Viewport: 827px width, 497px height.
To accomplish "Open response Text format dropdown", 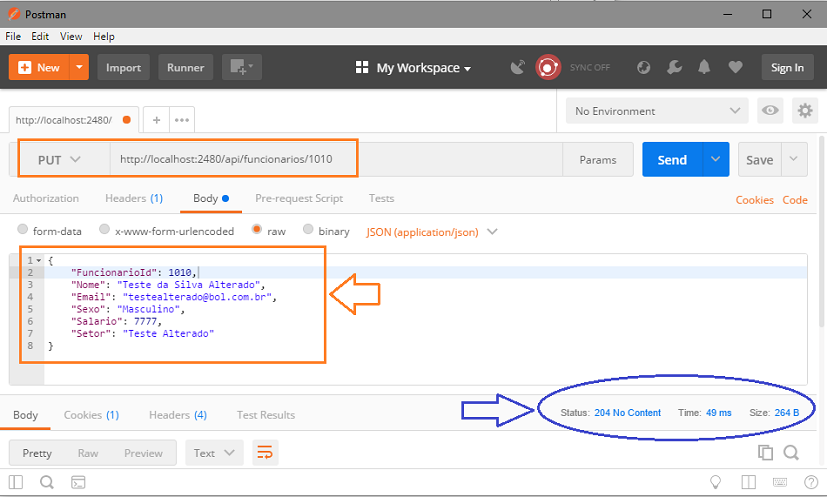I will click(x=214, y=453).
